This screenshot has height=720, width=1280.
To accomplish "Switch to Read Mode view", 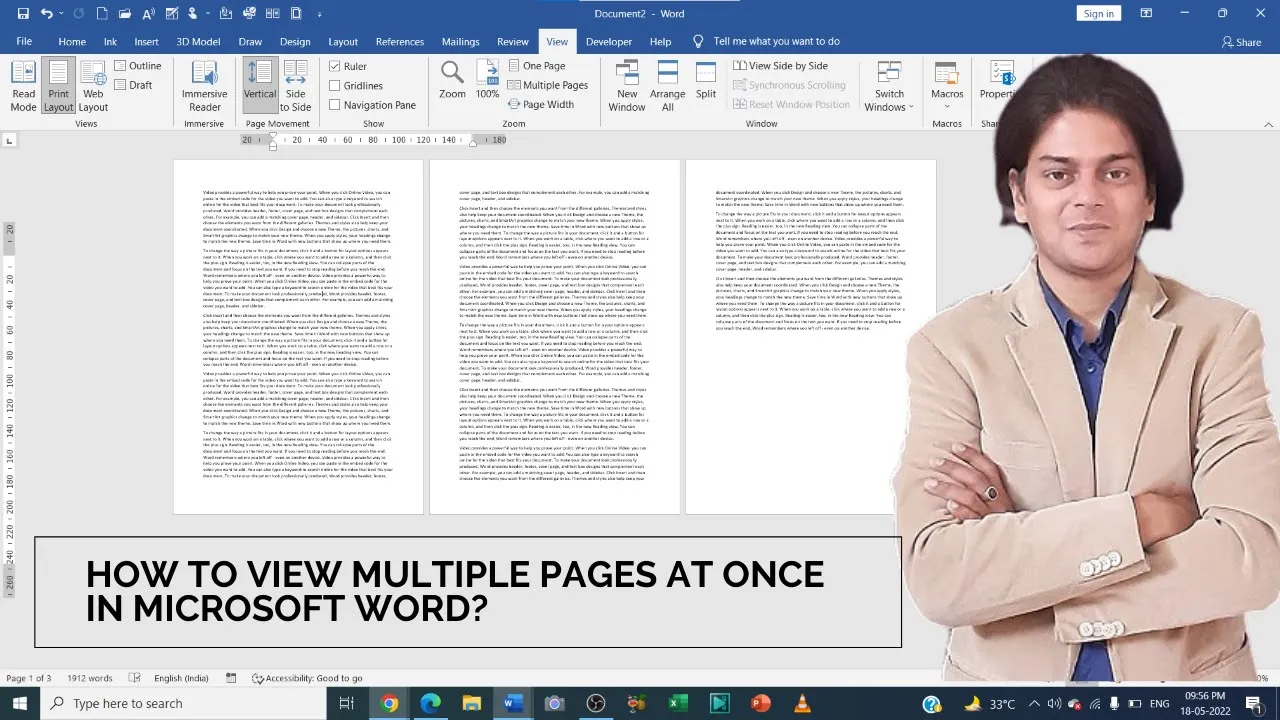I will 23,86.
